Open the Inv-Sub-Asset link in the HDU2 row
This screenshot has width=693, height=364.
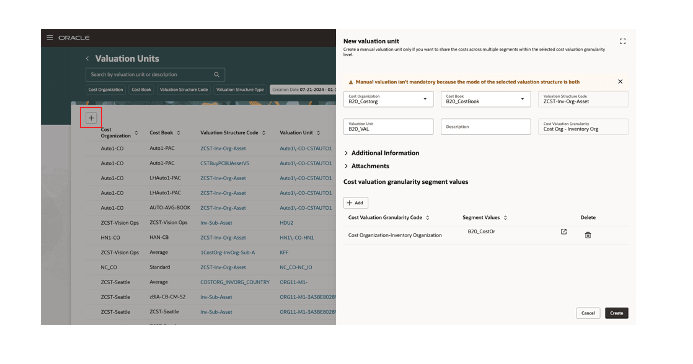pos(216,223)
